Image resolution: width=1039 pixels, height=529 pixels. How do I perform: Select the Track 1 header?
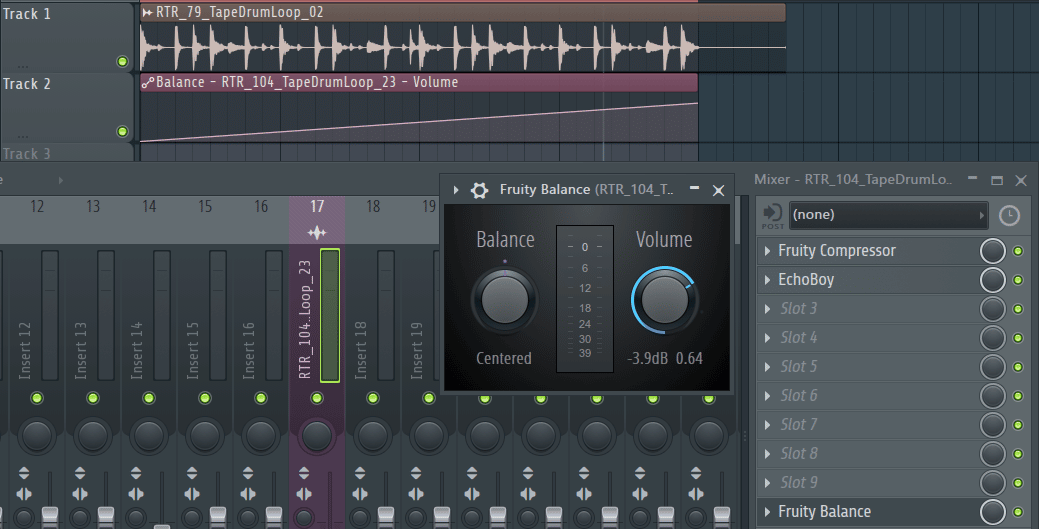coord(66,37)
